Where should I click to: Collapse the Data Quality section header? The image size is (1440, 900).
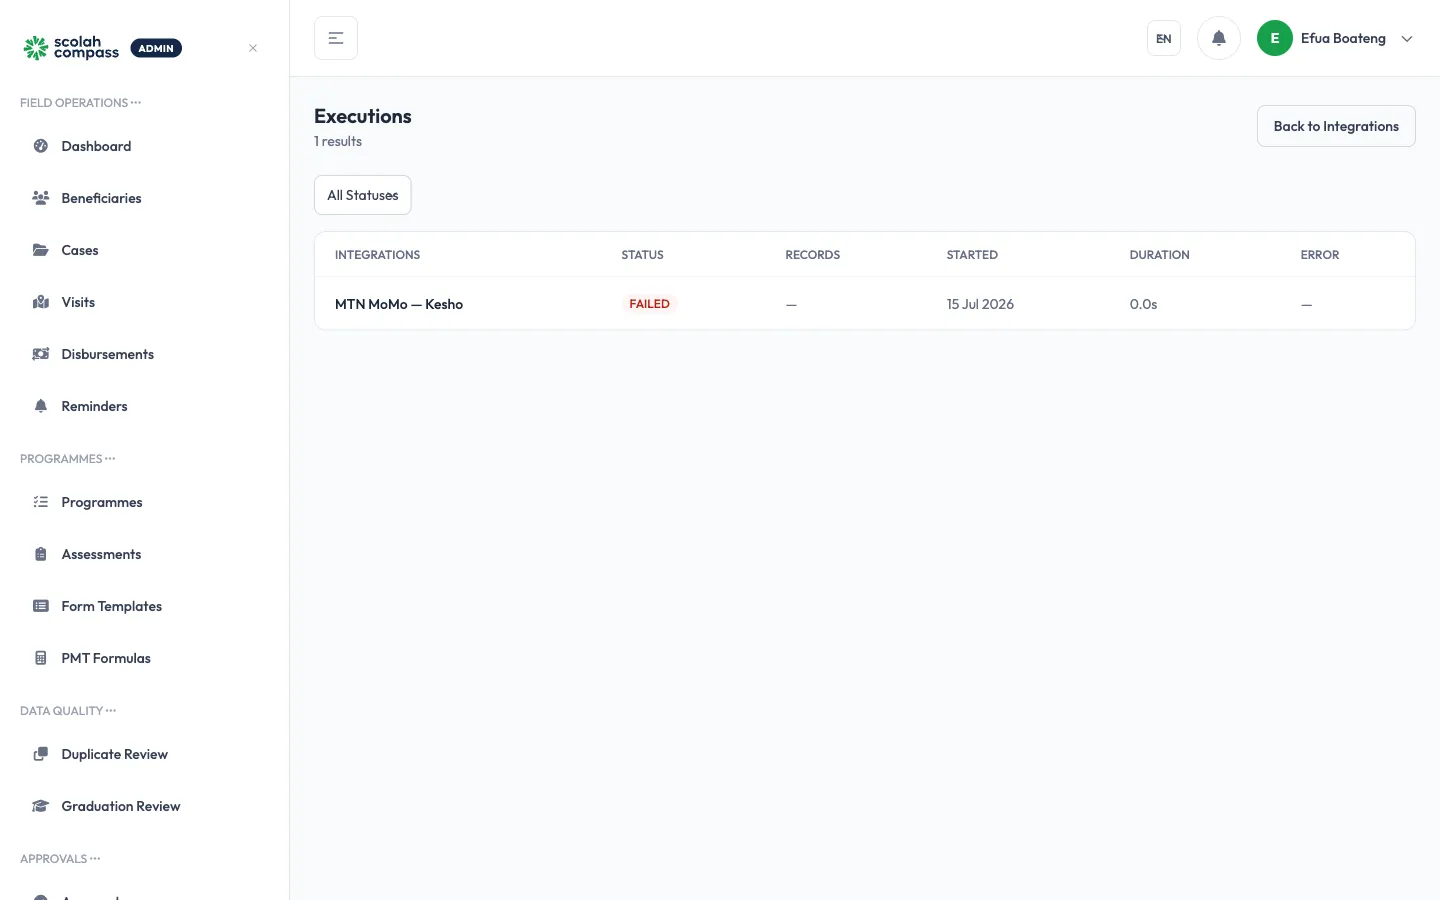(68, 711)
